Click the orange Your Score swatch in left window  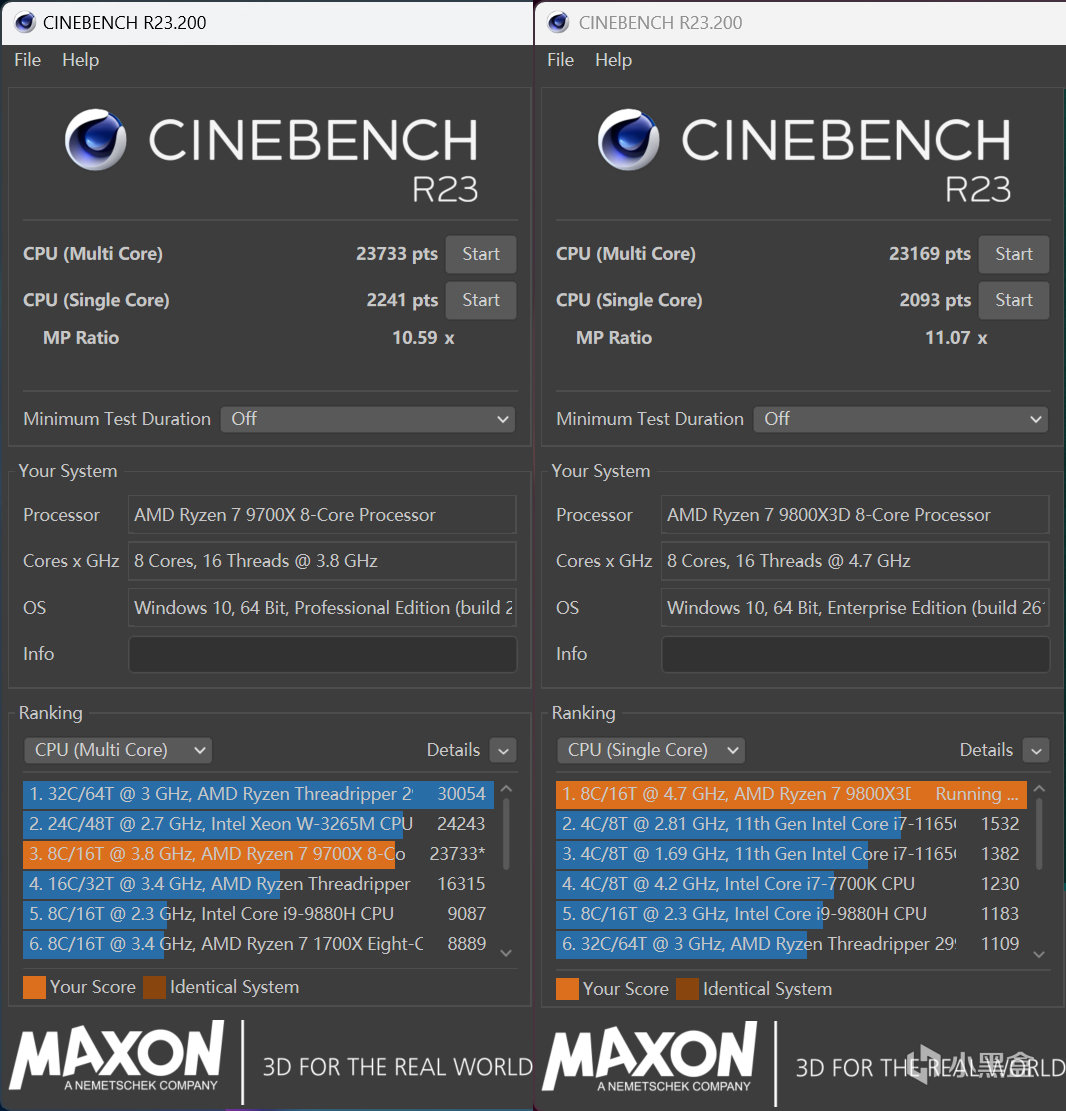point(34,987)
